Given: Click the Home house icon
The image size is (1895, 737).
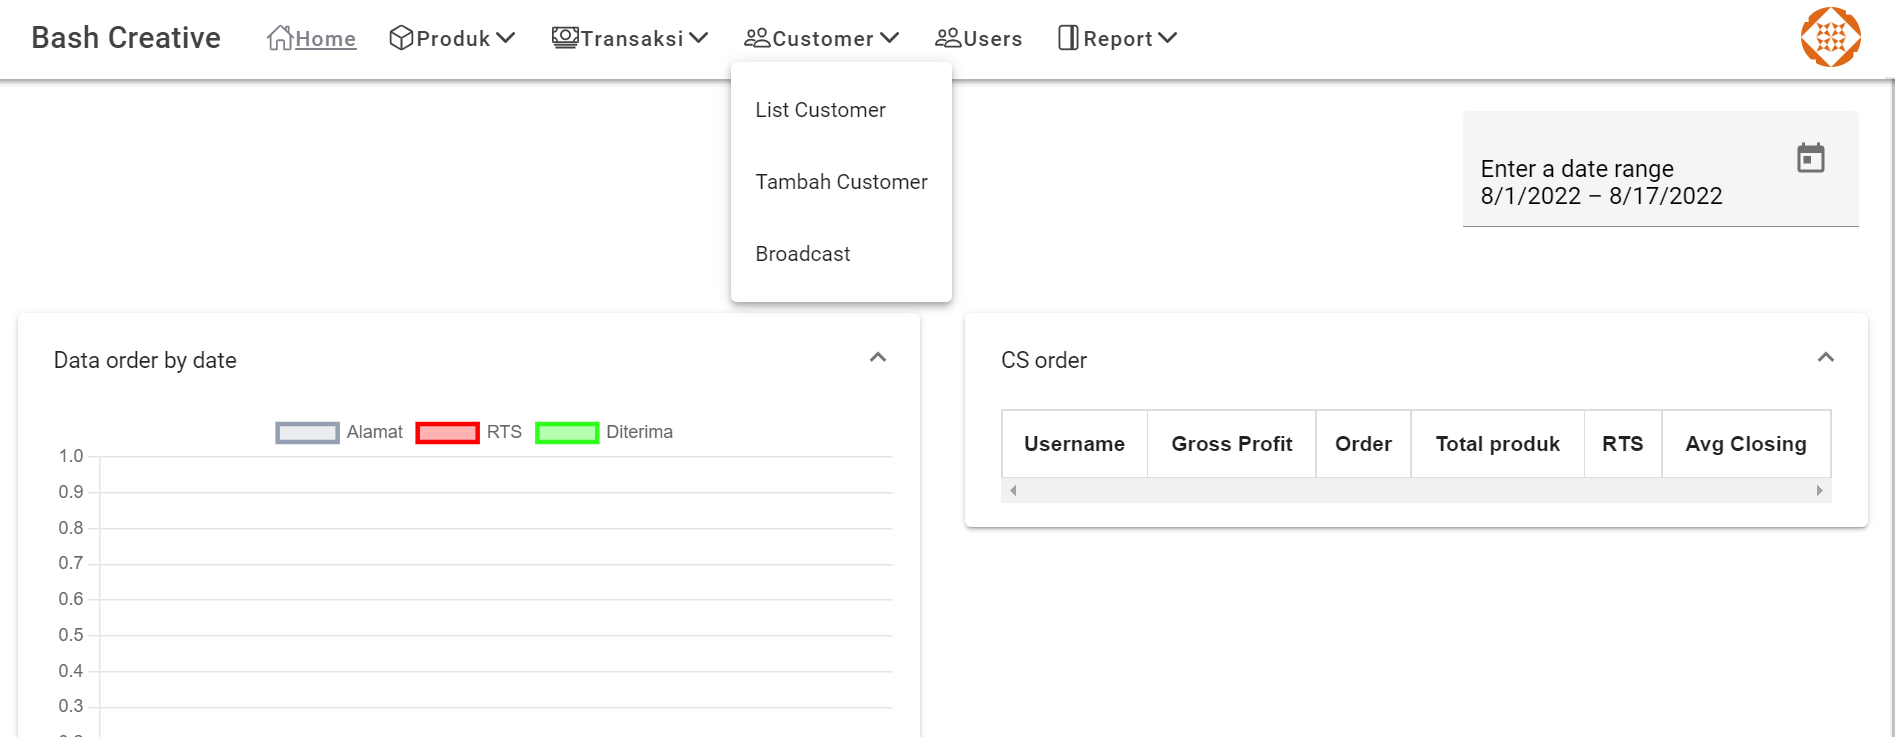Looking at the screenshot, I should point(280,38).
